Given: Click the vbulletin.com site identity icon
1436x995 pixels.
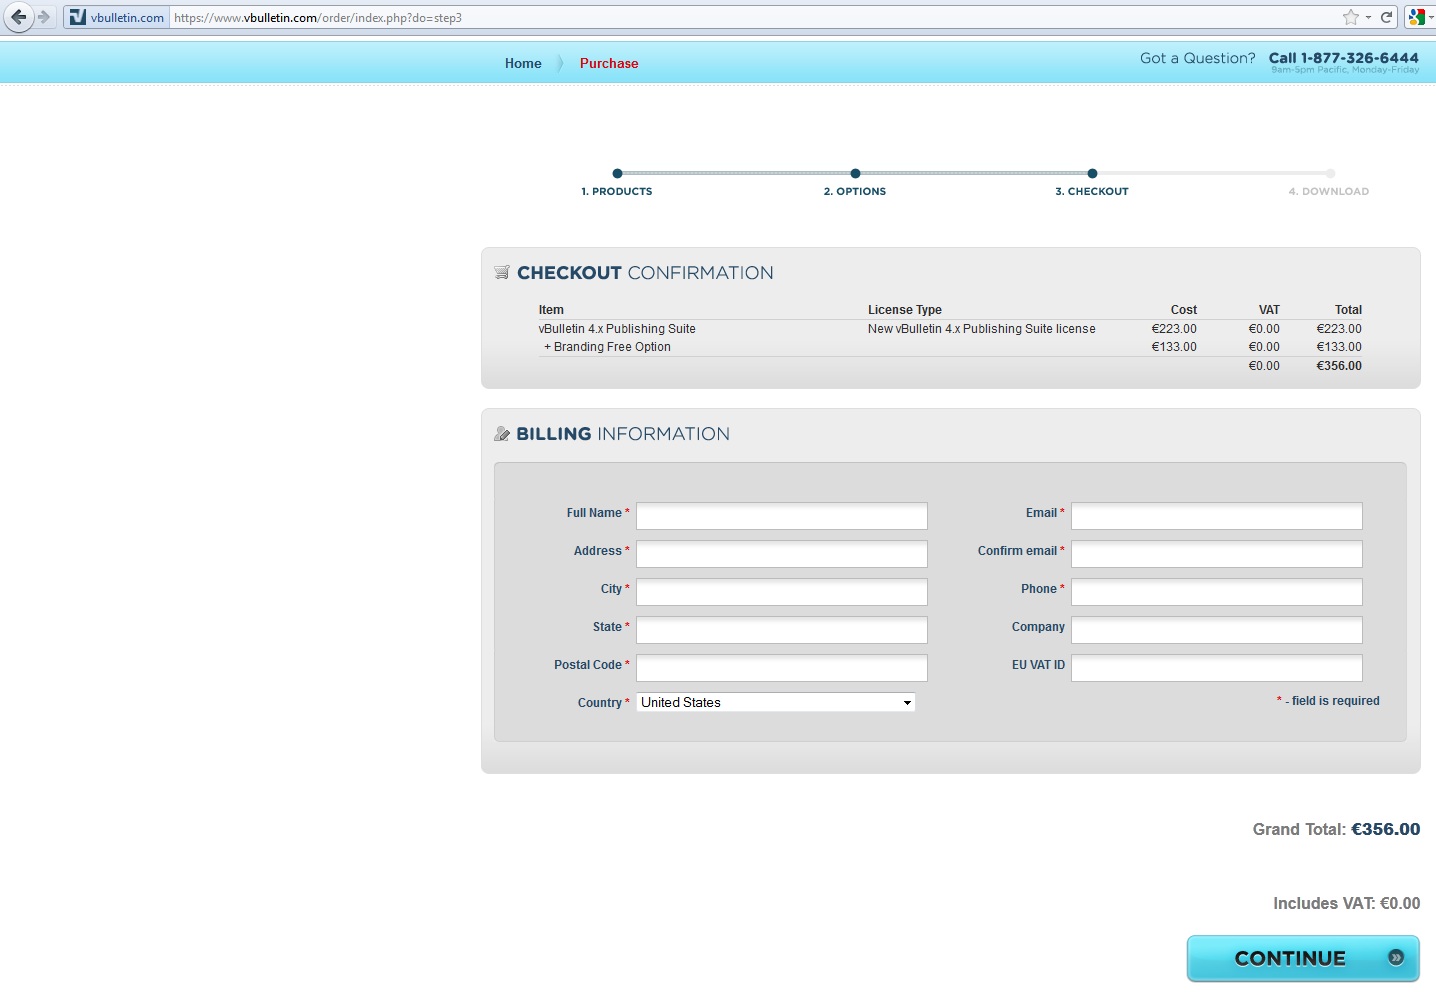Looking at the screenshot, I should tap(78, 17).
